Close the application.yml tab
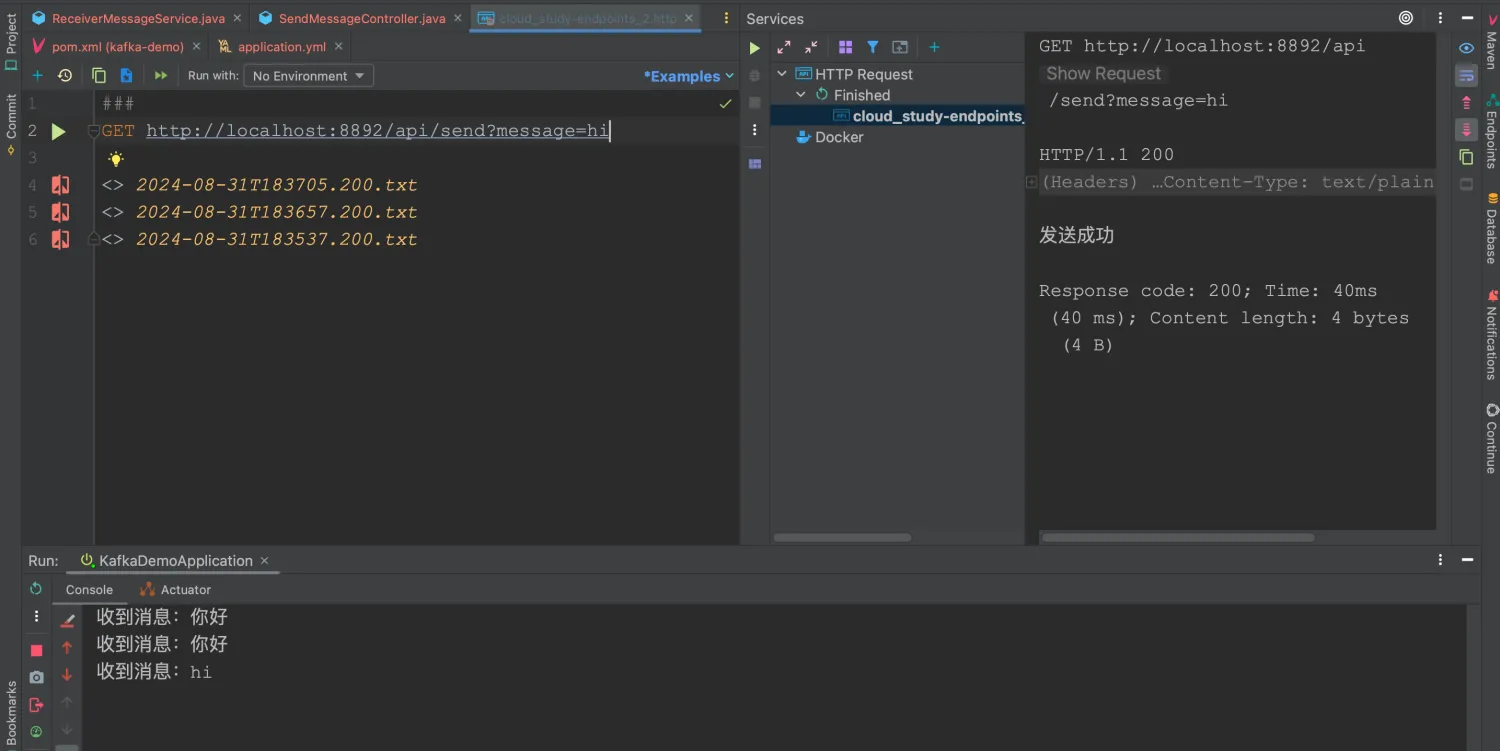 [x=339, y=46]
